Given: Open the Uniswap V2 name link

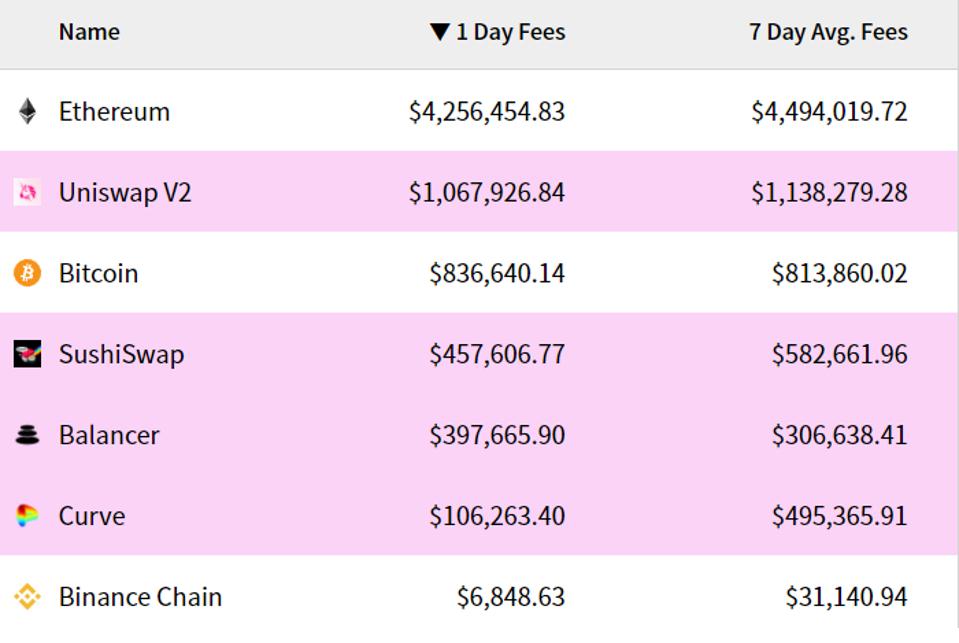Looking at the screenshot, I should [x=125, y=192].
